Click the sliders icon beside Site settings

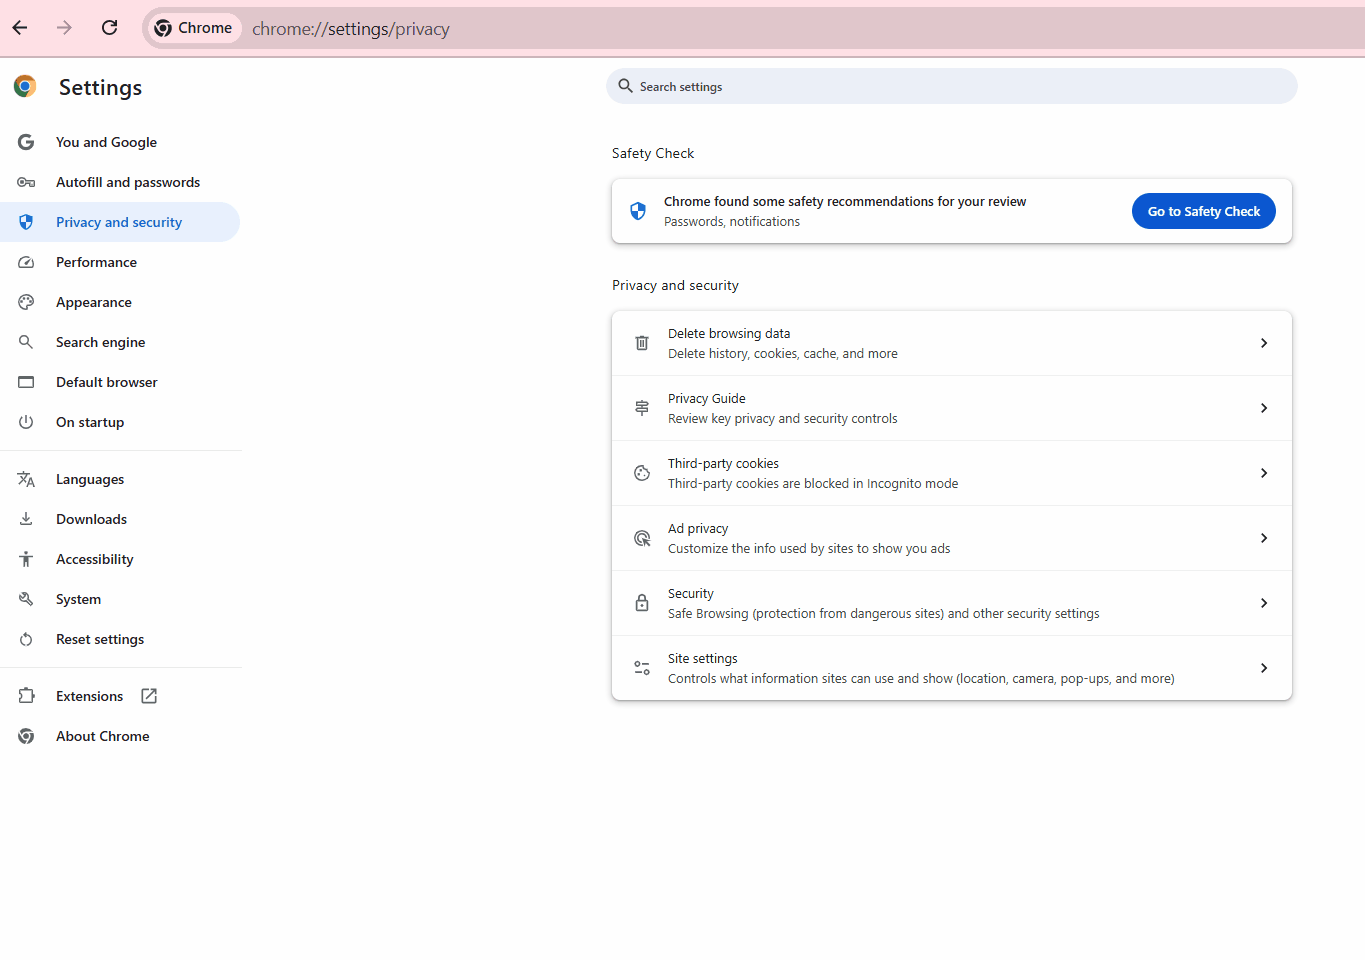pyautogui.click(x=642, y=668)
